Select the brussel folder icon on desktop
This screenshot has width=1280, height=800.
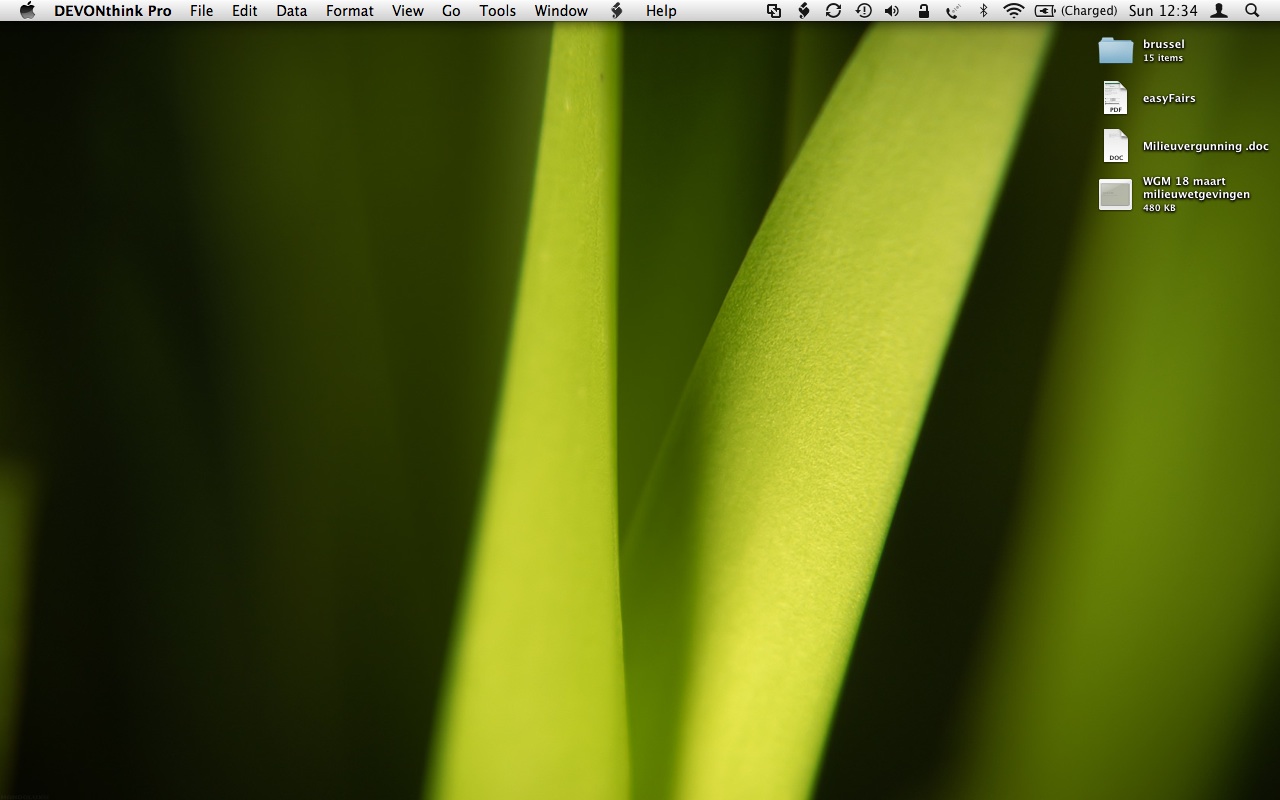(1115, 50)
